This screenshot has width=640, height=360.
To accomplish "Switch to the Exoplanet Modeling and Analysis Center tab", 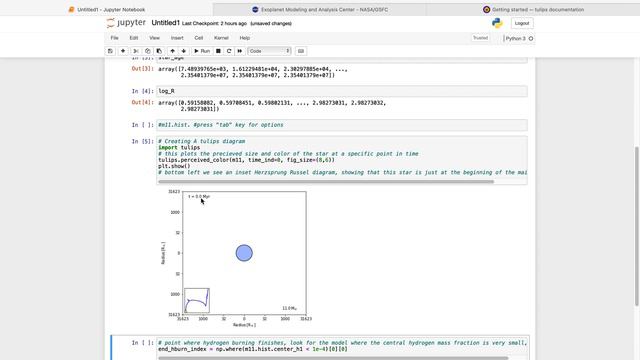I will click(320, 9).
